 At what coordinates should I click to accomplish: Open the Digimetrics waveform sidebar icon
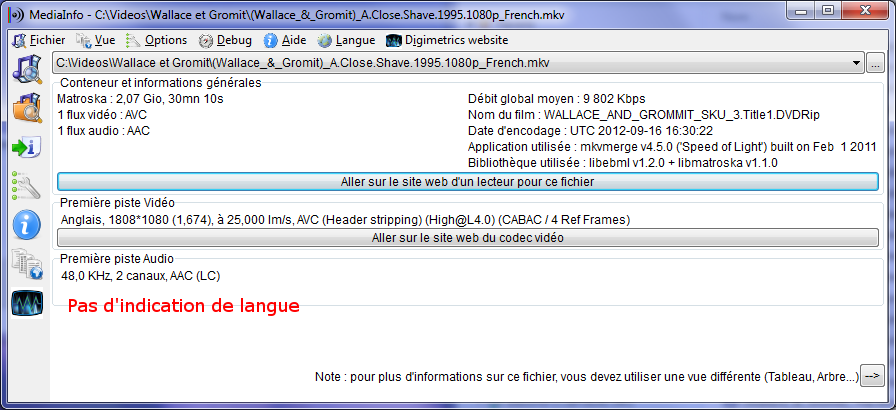(27, 303)
